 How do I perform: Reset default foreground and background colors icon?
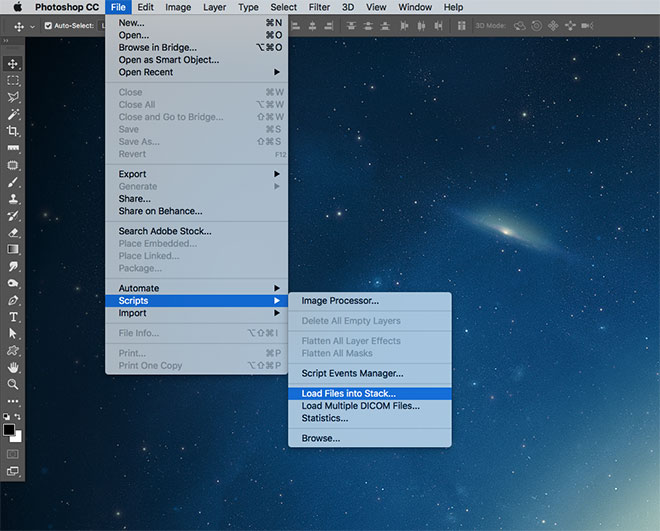pos(6,417)
